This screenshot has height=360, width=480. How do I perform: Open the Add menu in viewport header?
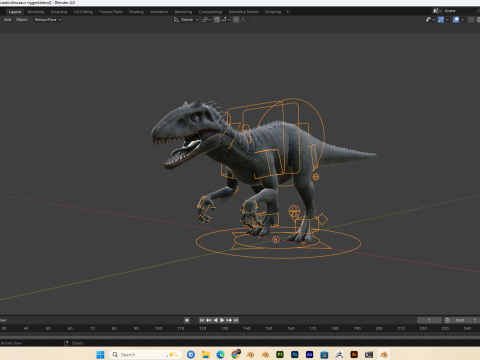[x=7, y=20]
